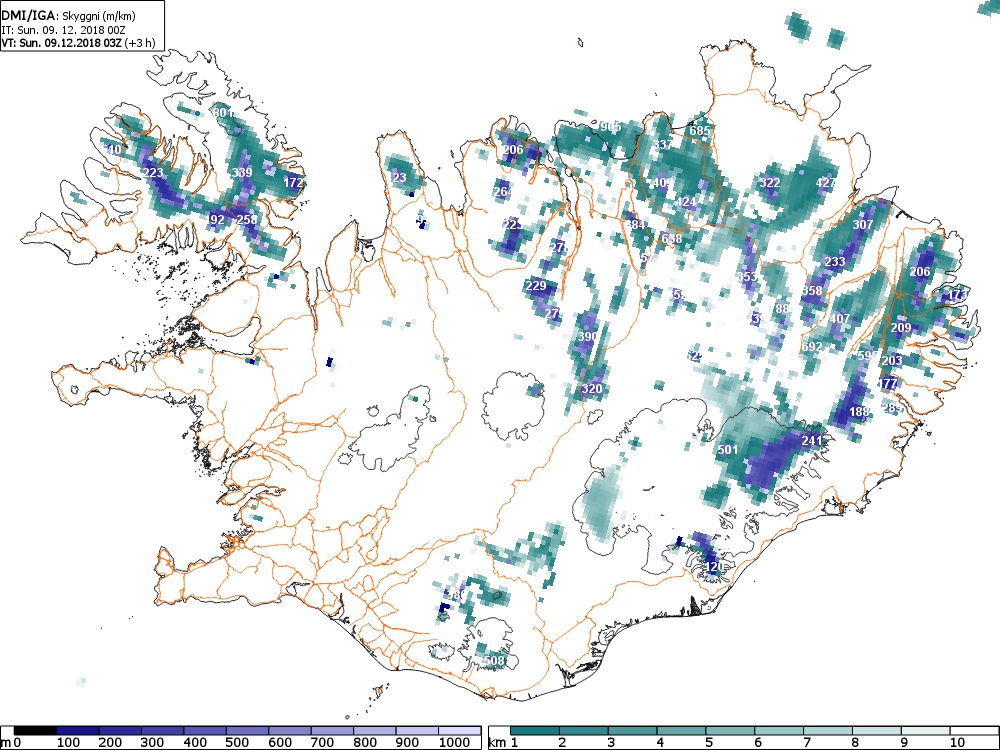This screenshot has width=1000, height=750.
Task: Click the 900 label on the meter scale
Action: click(407, 742)
